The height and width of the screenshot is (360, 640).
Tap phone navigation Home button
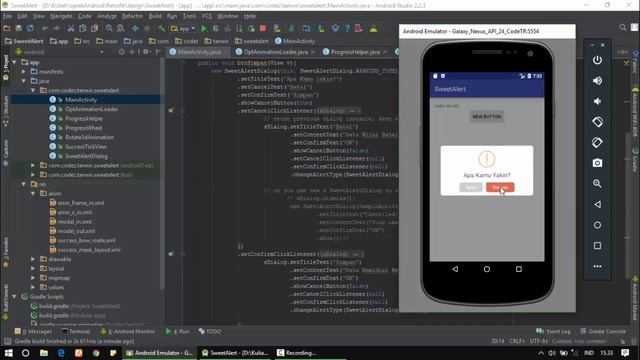pyautogui.click(x=487, y=269)
